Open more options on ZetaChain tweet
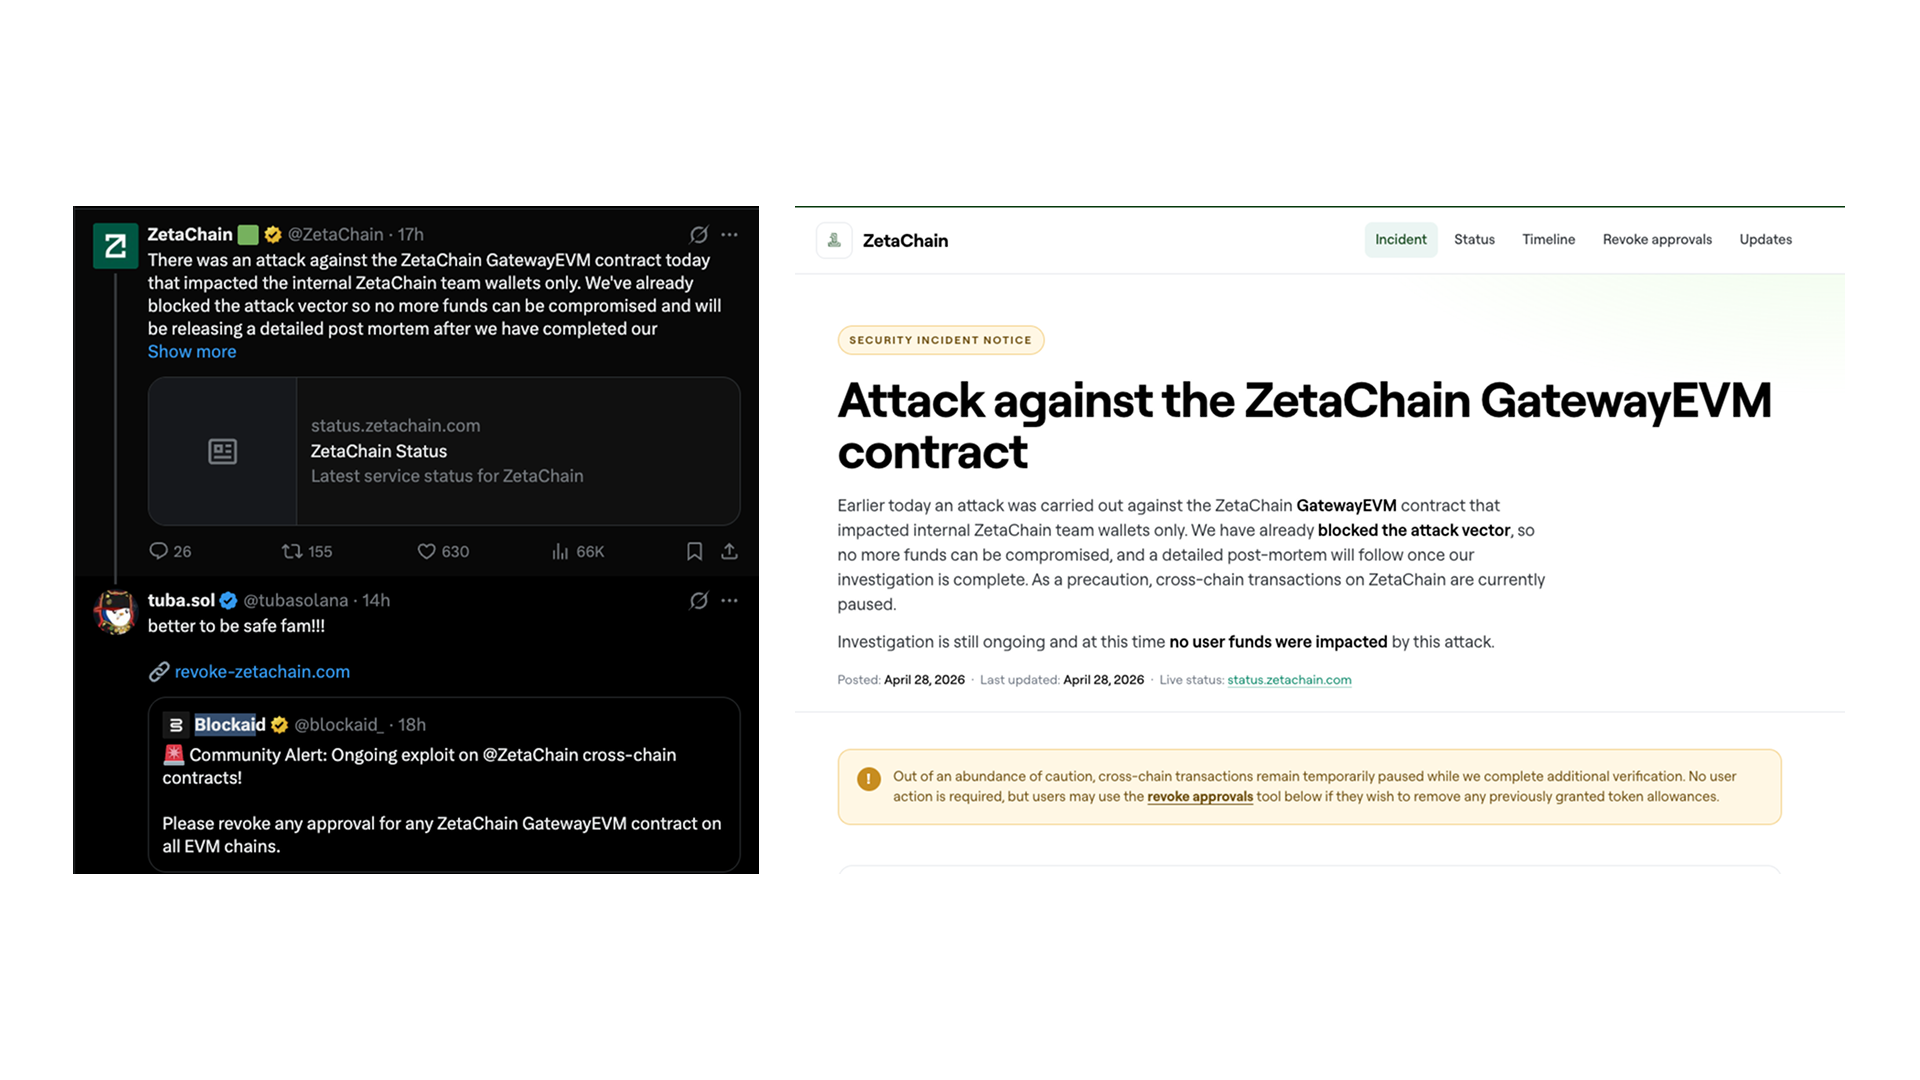Viewport: 1920px width, 1080px height. (x=730, y=234)
